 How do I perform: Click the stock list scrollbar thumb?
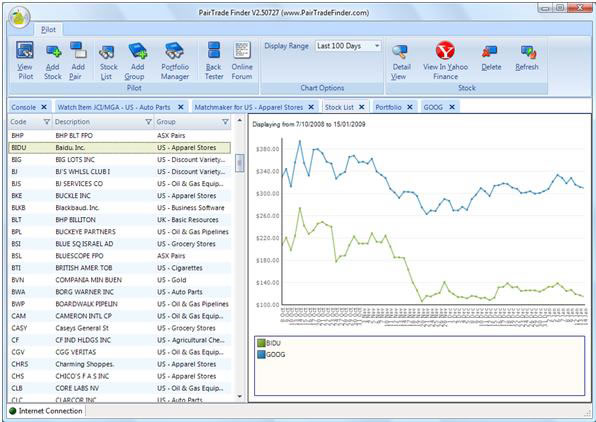(240, 163)
